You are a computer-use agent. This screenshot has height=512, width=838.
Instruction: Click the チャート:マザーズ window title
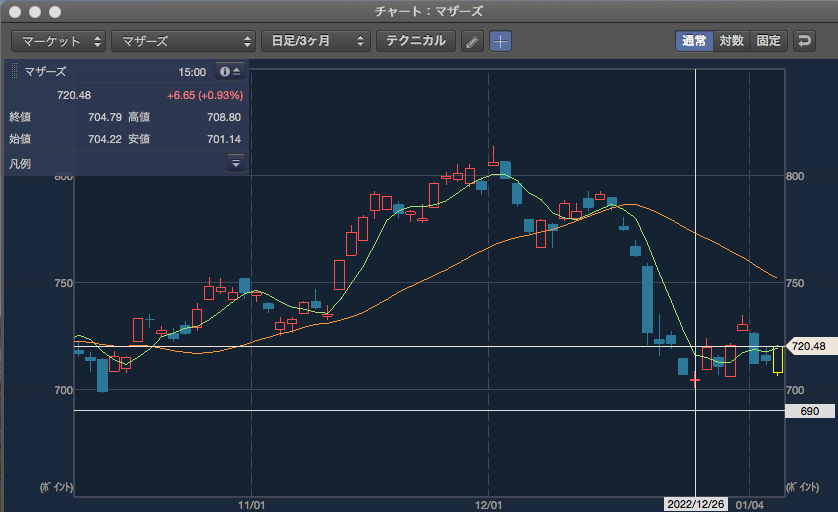pyautogui.click(x=429, y=11)
